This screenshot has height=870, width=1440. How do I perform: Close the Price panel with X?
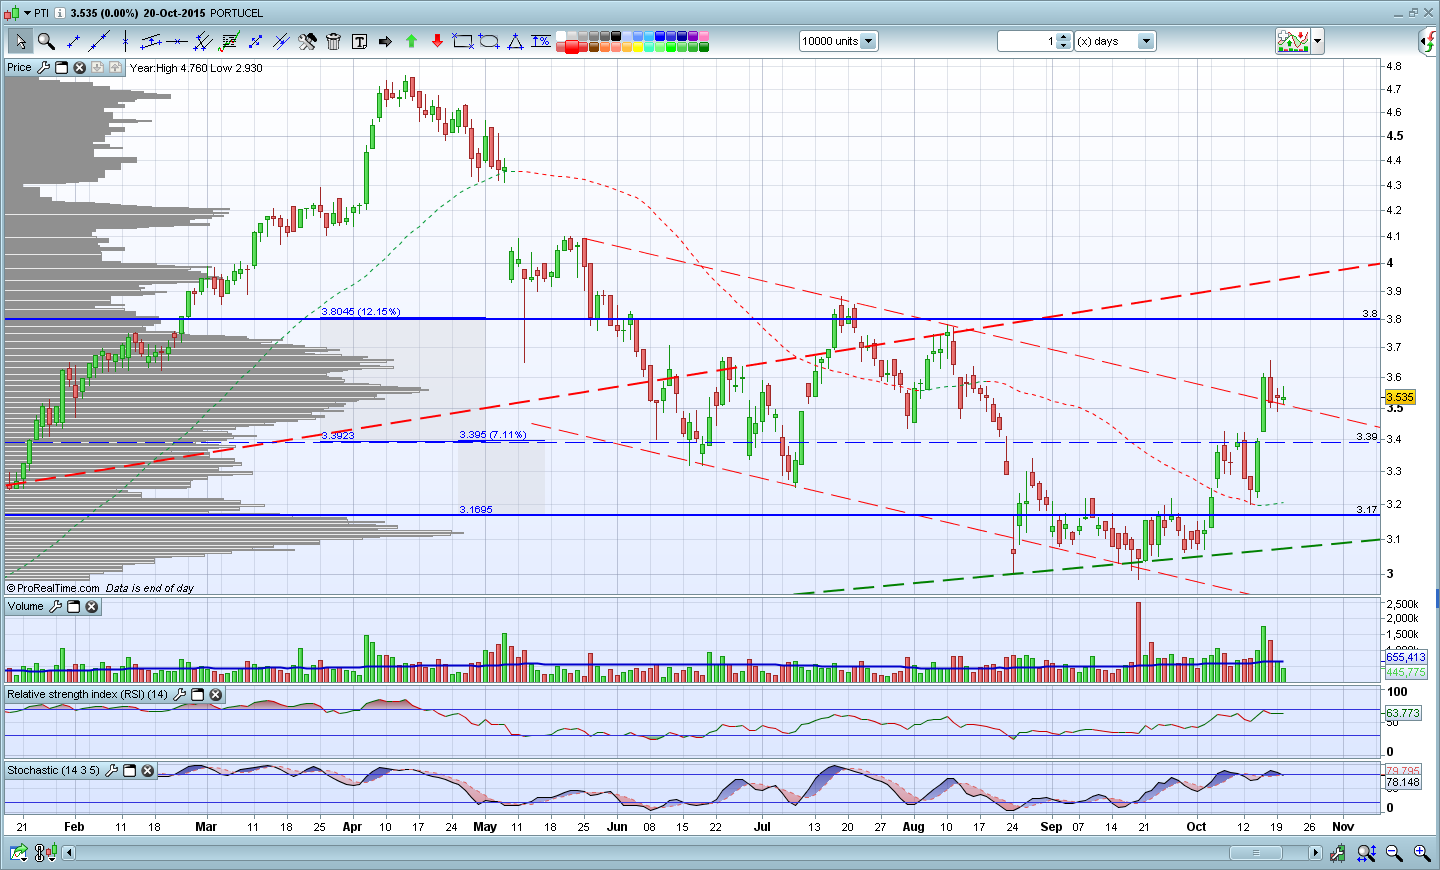[79, 67]
